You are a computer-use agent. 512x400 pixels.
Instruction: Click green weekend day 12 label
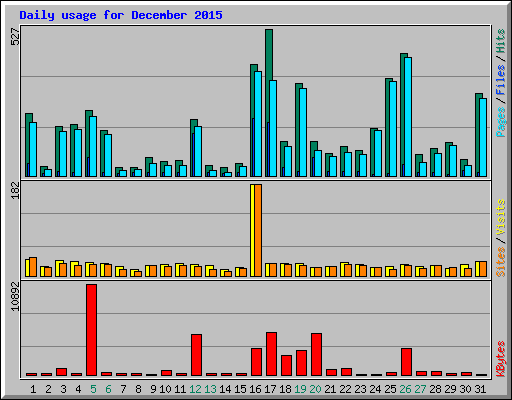[195, 389]
